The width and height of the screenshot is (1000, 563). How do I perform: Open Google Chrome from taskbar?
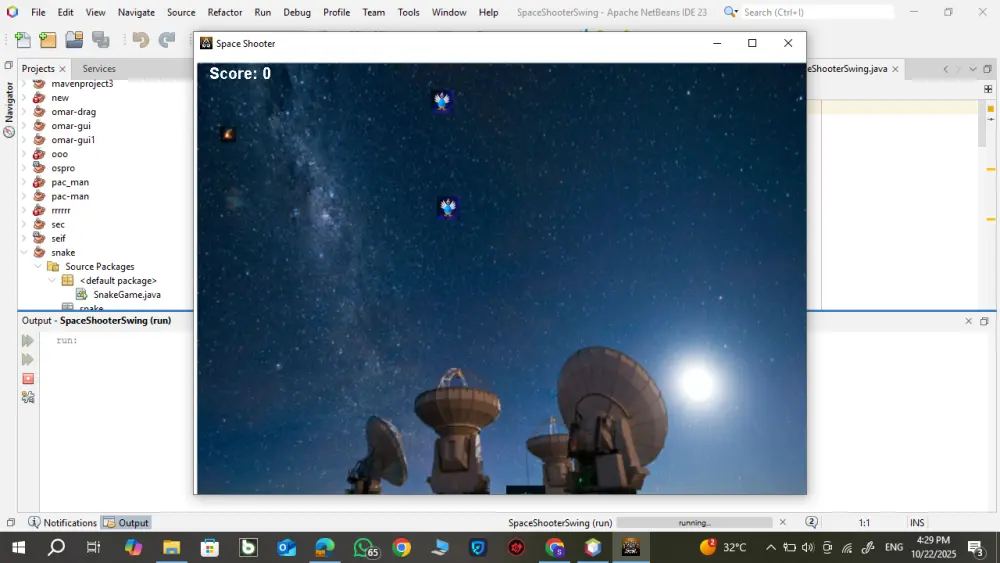pyautogui.click(x=402, y=547)
